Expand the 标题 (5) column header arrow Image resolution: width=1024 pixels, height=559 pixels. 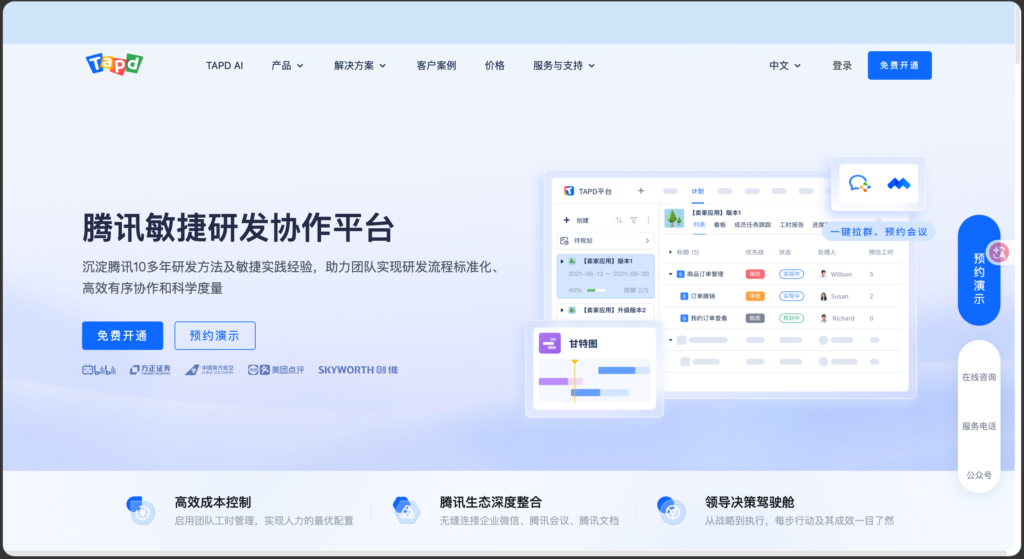click(670, 252)
